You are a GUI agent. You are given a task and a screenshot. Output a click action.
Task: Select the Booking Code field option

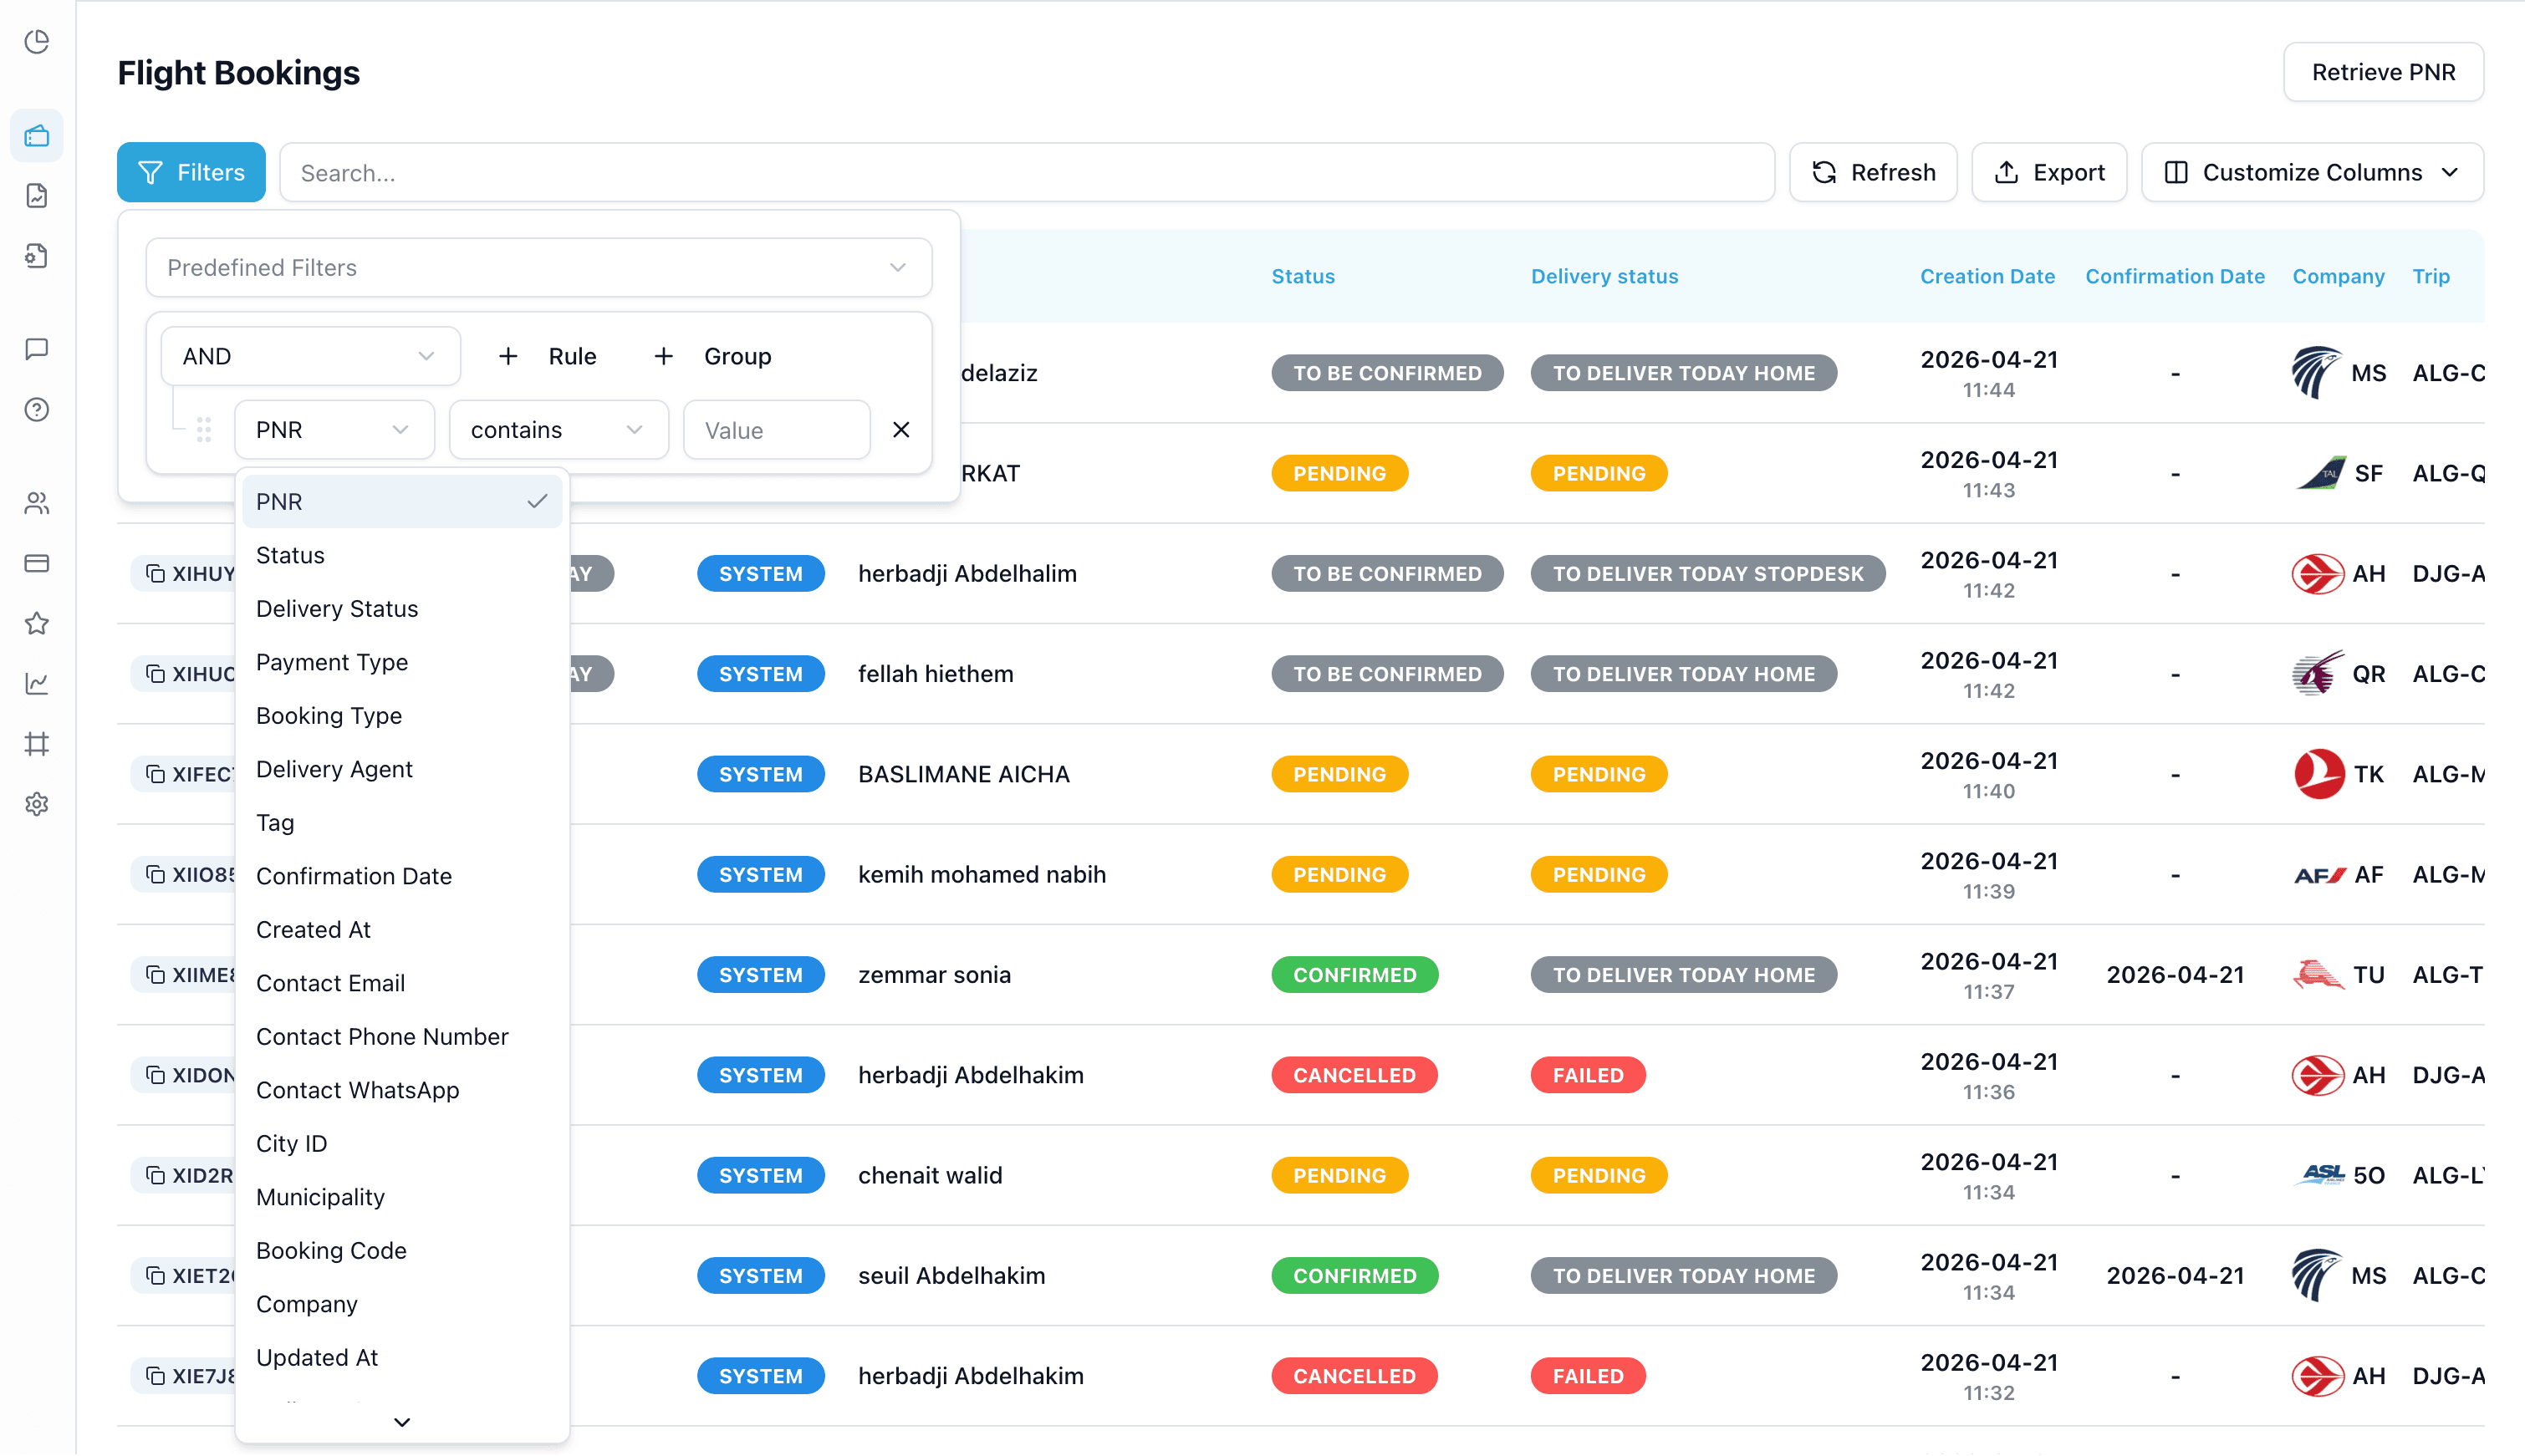coord(402,1251)
